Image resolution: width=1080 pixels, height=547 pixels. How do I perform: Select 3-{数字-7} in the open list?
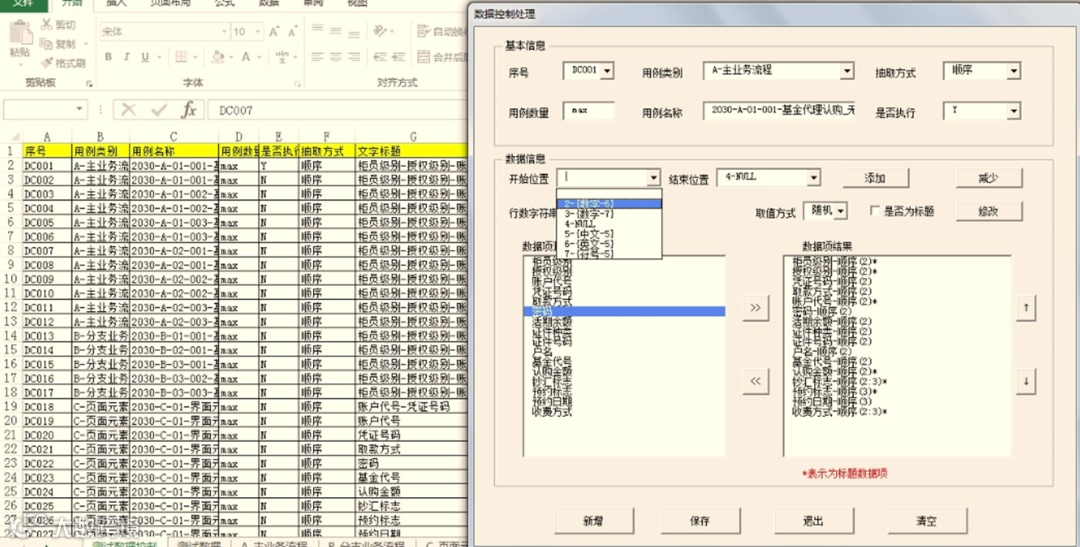click(x=609, y=214)
